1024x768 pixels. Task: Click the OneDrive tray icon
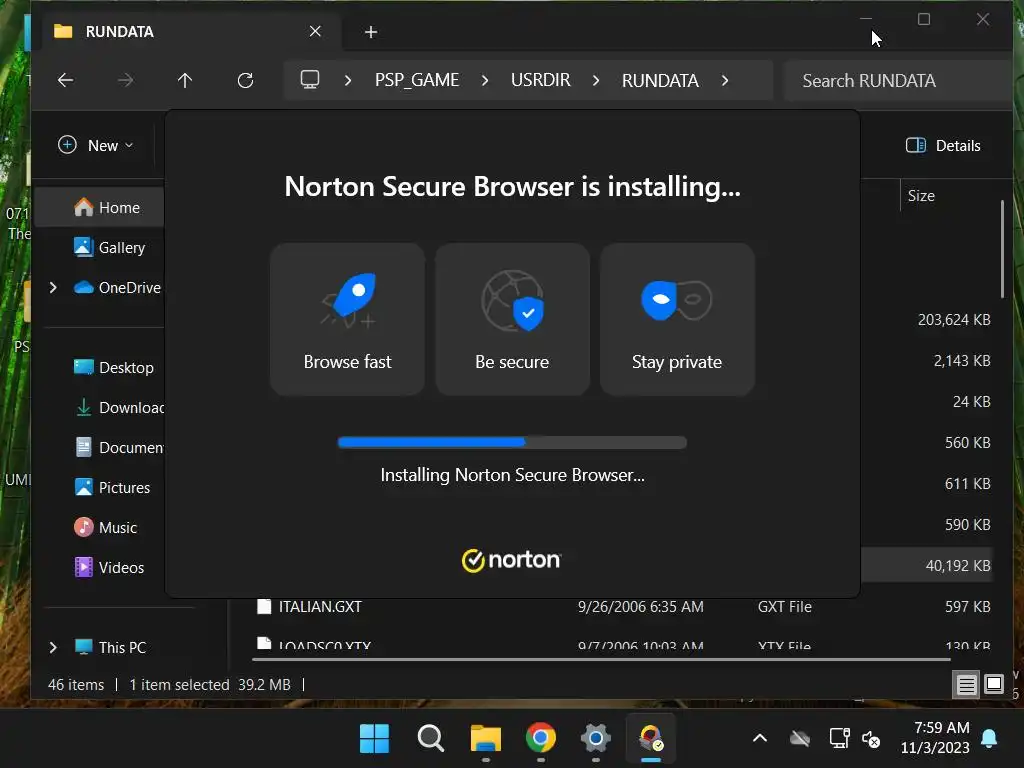pyautogui.click(x=800, y=739)
